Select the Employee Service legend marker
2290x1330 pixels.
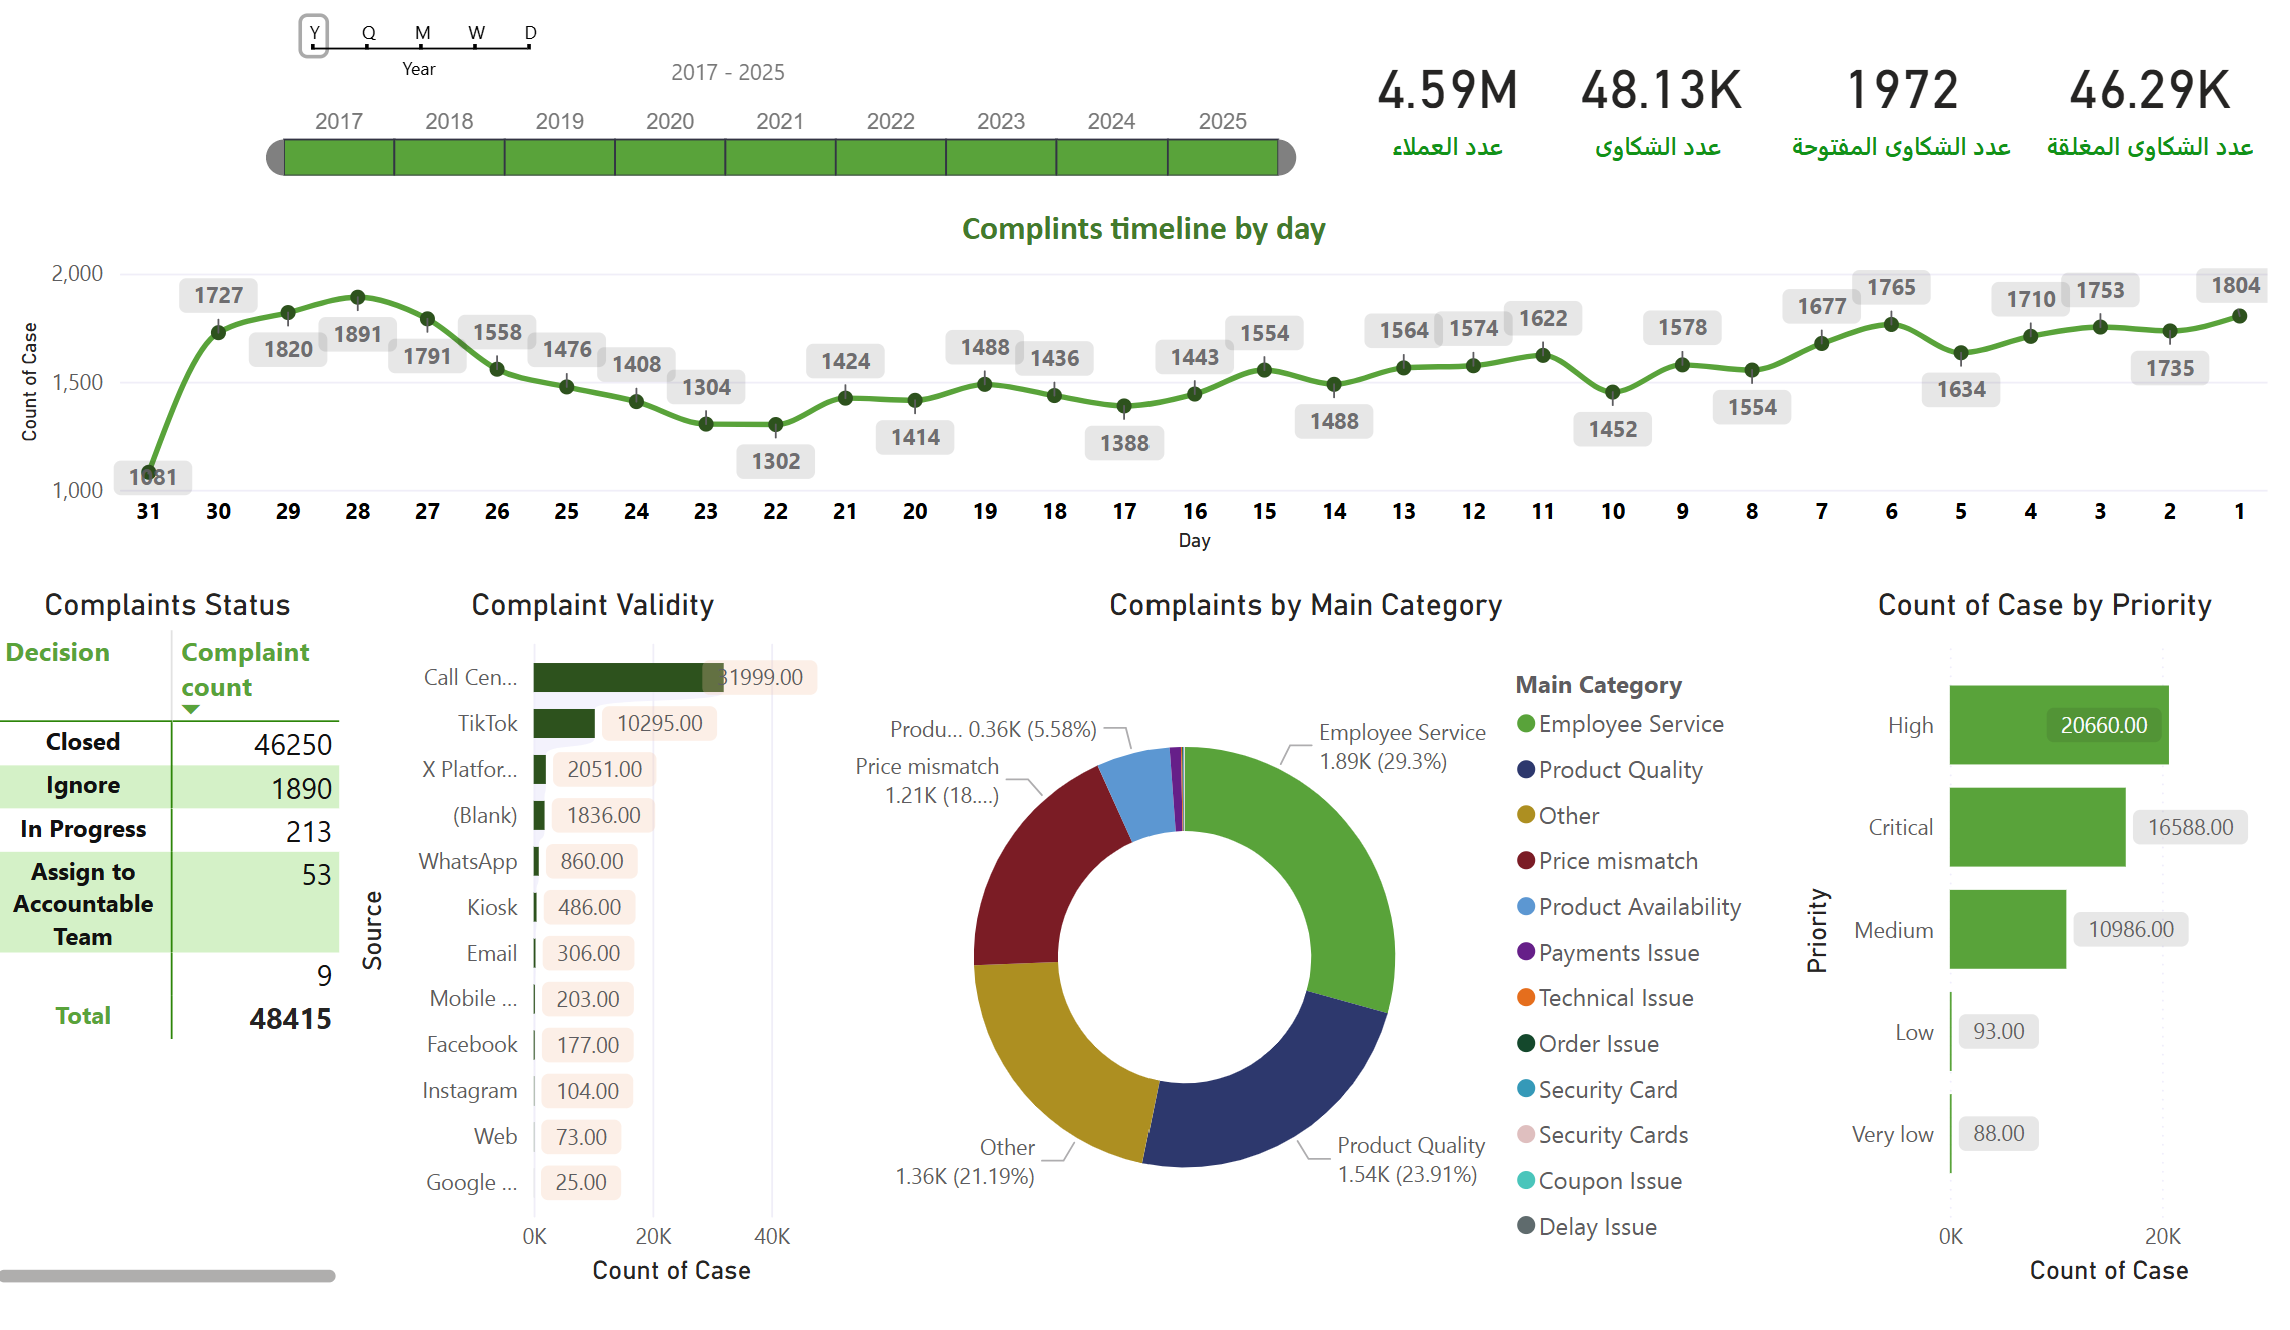tap(1525, 723)
